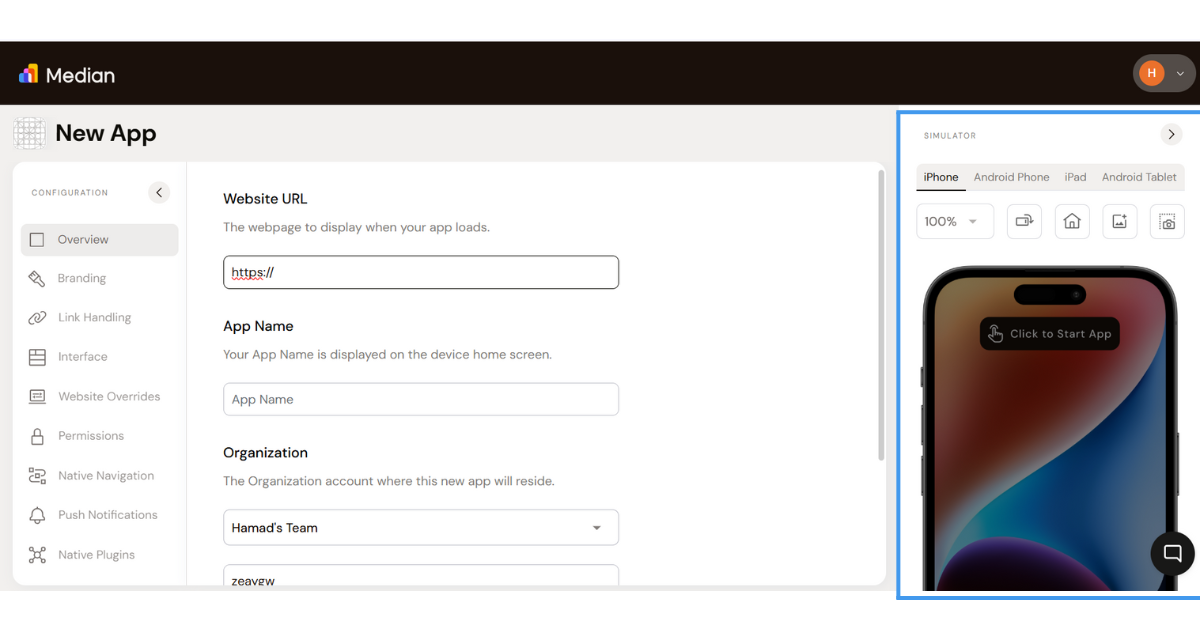The height and width of the screenshot is (630, 1200).
Task: Click to Start App in simulator
Action: coord(1049,333)
